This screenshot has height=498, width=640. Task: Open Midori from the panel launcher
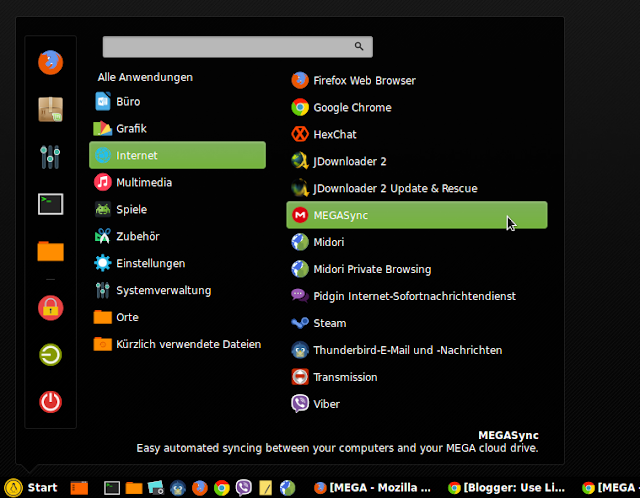coord(287,488)
